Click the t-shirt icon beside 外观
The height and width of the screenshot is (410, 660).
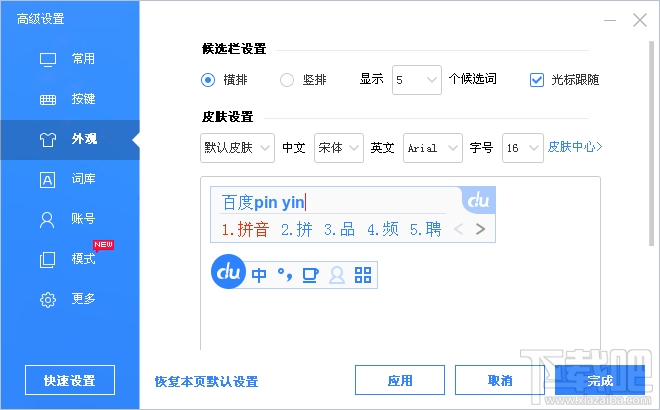(x=48, y=139)
